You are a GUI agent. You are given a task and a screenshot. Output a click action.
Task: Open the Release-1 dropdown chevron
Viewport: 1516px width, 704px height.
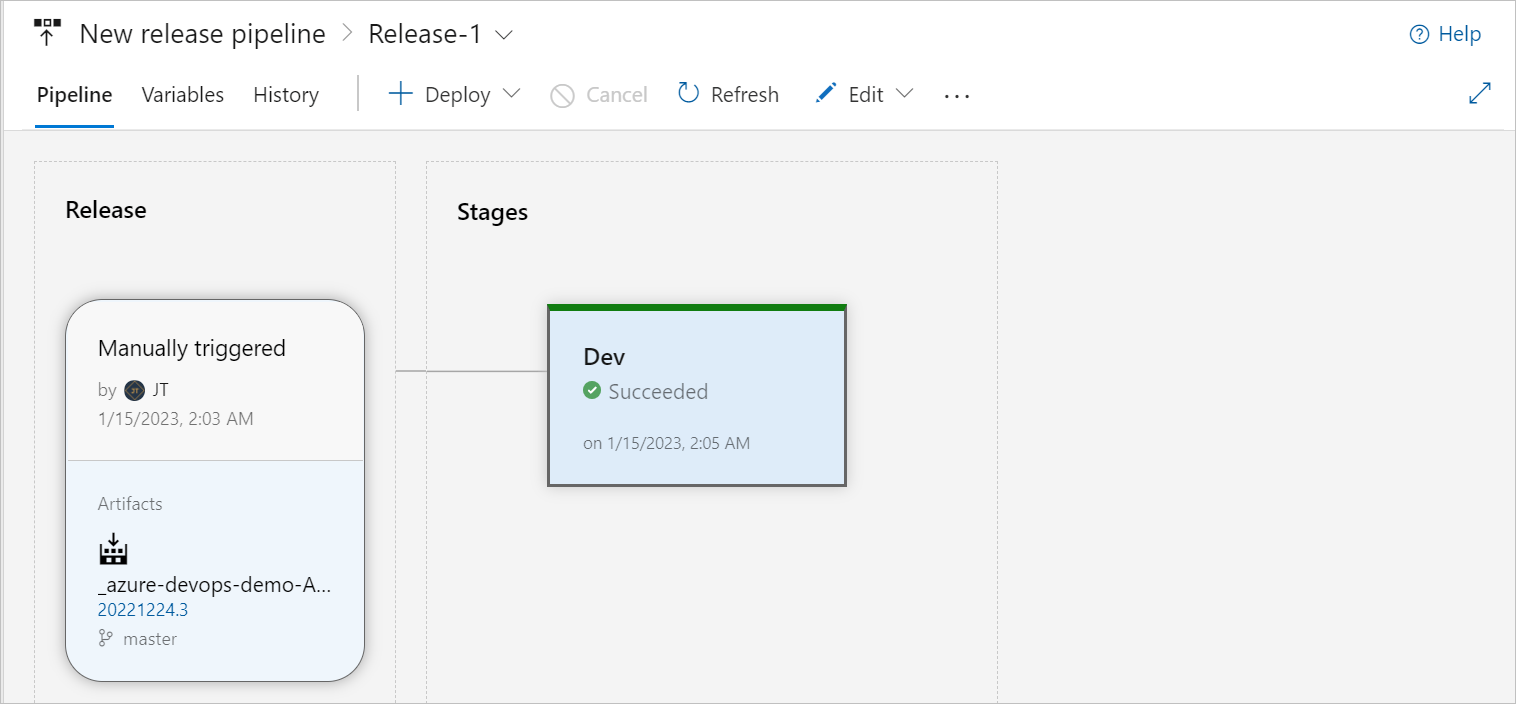tap(505, 34)
